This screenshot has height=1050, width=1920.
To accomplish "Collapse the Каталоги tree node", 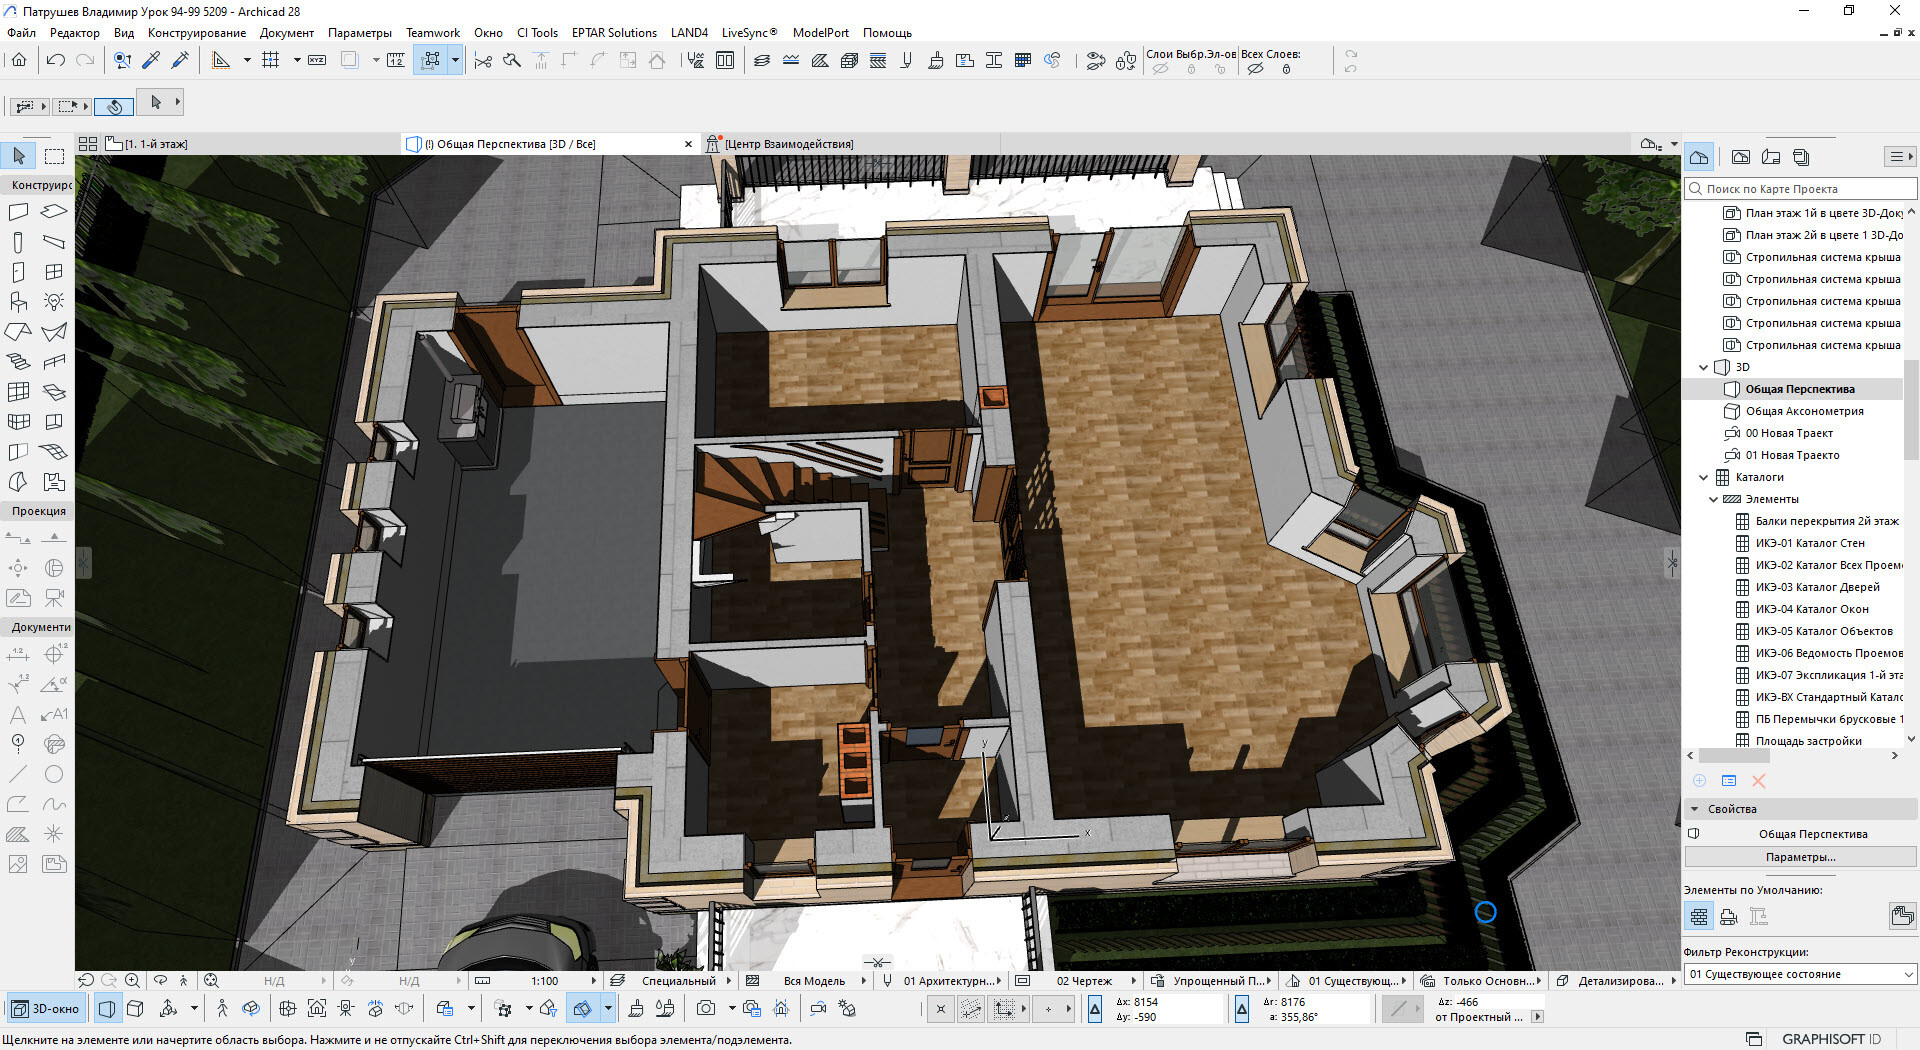I will point(1704,477).
